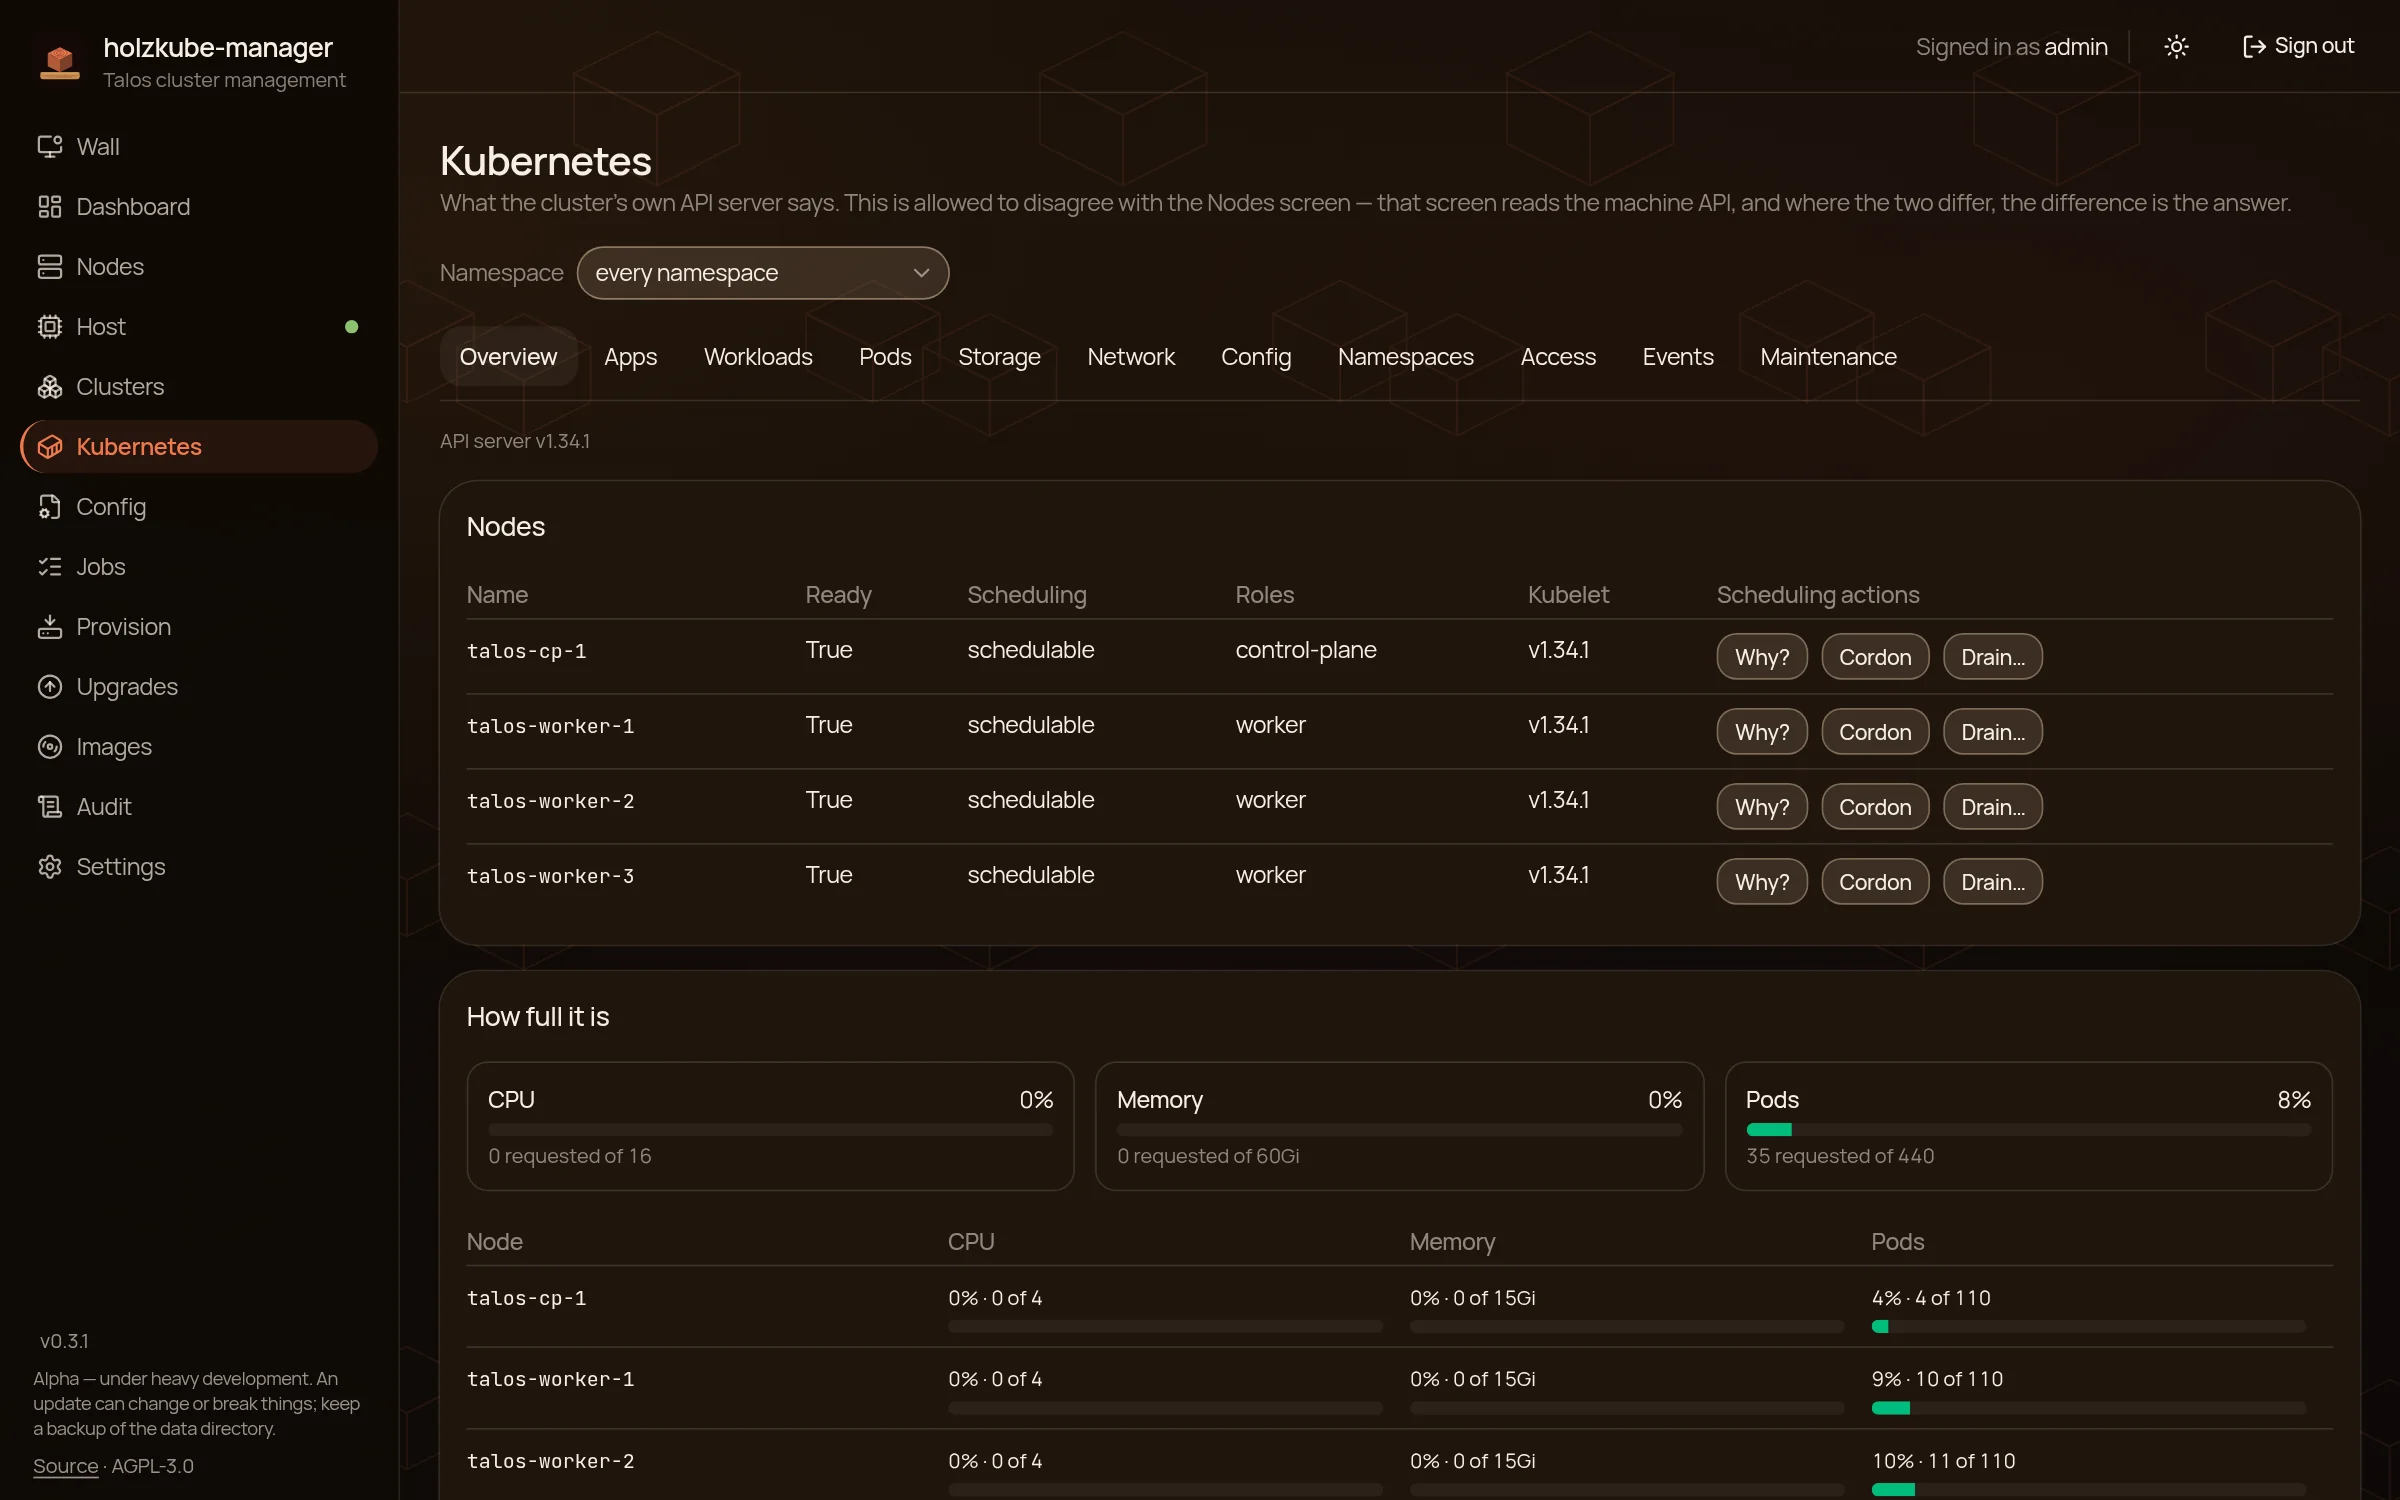Expand the Namespace dropdown

click(x=763, y=273)
